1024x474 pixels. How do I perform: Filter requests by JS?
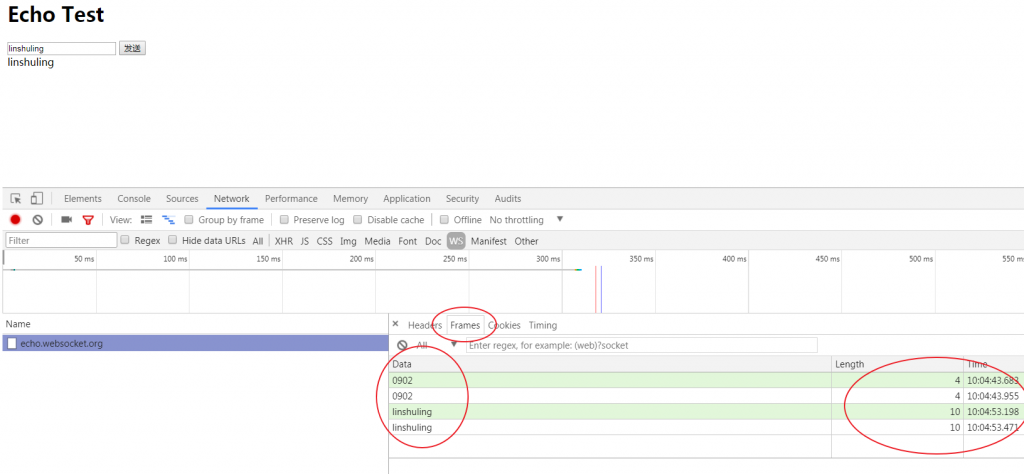point(305,241)
